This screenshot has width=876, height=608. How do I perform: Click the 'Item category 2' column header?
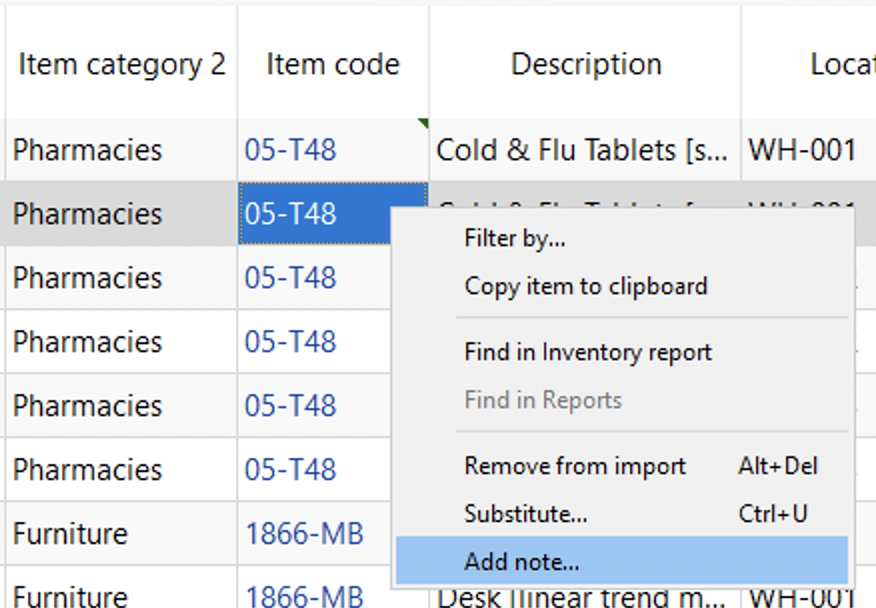pyautogui.click(x=121, y=65)
